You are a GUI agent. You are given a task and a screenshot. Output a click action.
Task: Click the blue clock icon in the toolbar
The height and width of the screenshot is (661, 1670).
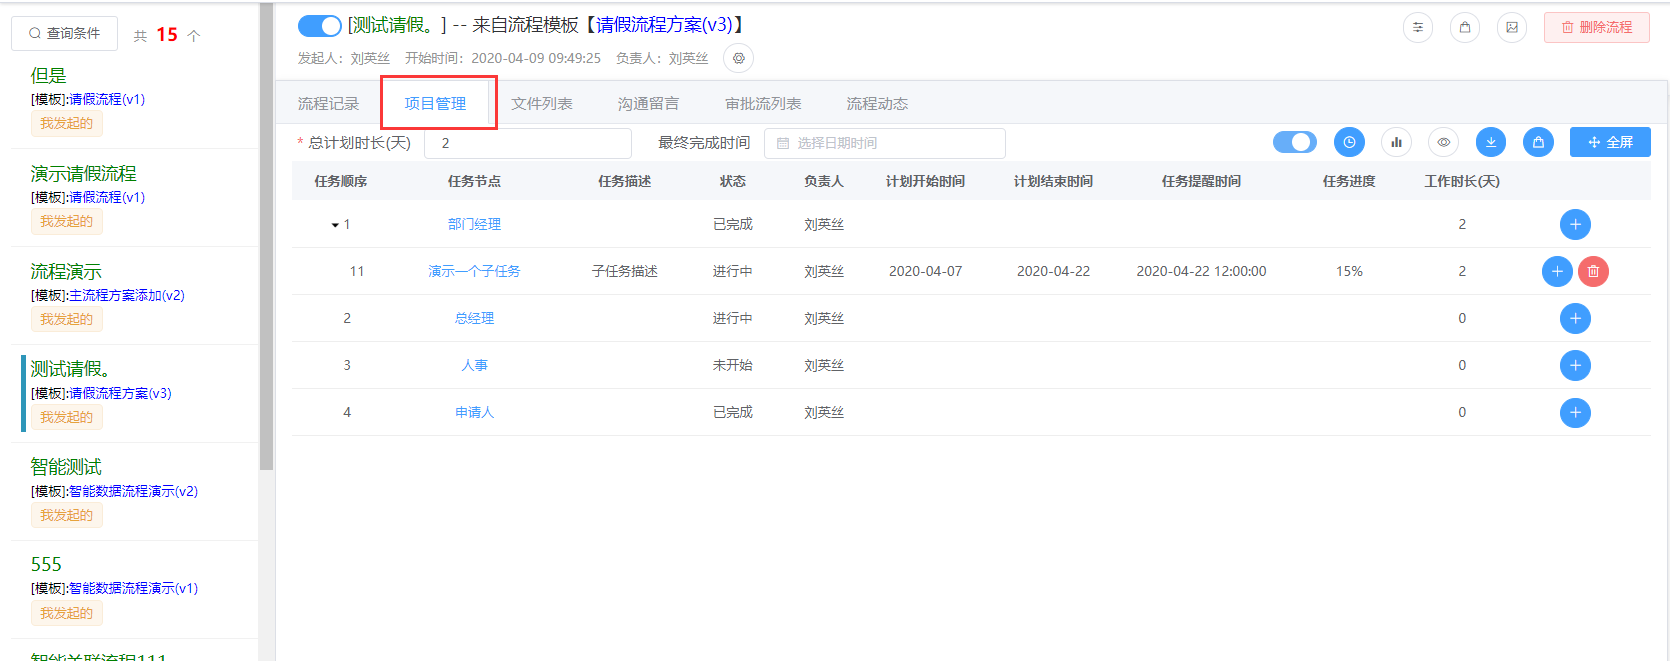pyautogui.click(x=1349, y=142)
